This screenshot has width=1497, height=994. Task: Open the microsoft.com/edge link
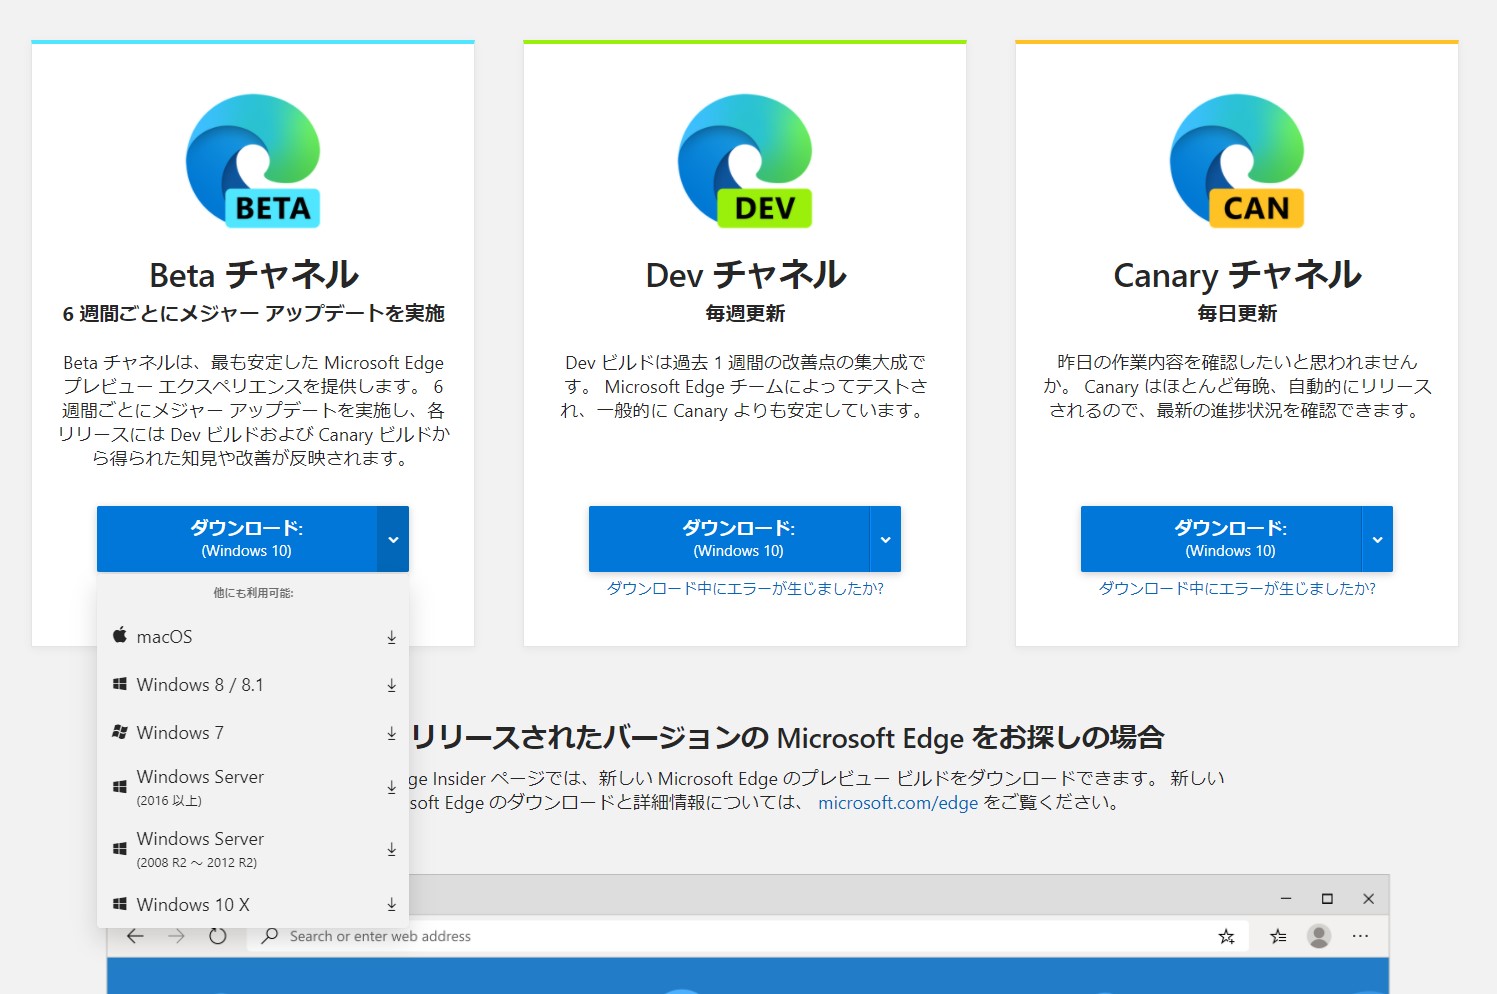(897, 802)
